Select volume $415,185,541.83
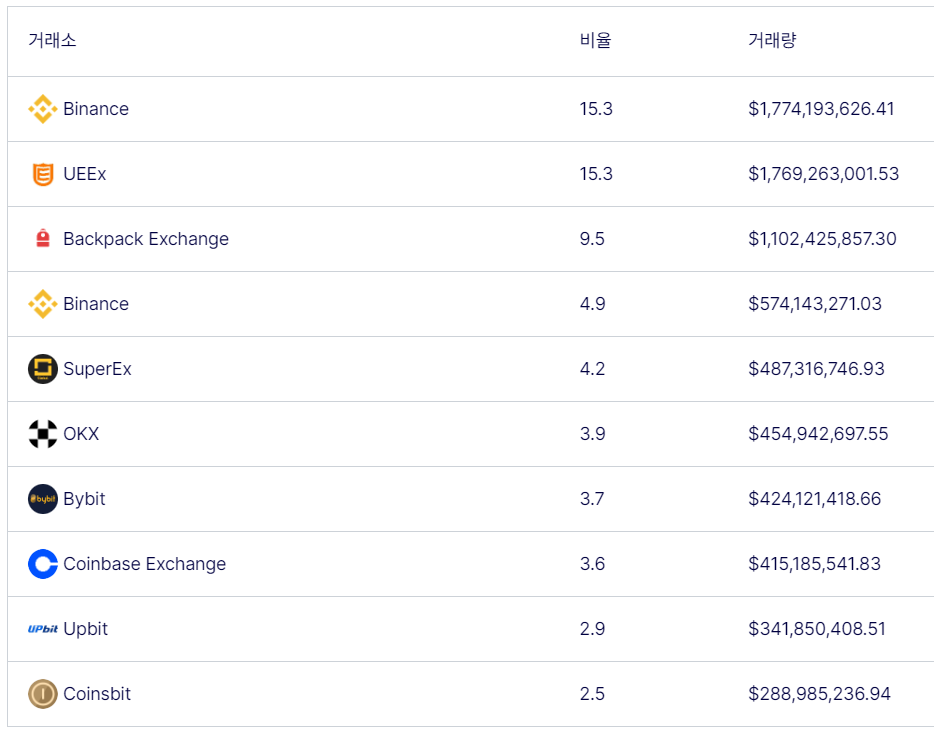Screen dimensions: 934x734 (815, 564)
